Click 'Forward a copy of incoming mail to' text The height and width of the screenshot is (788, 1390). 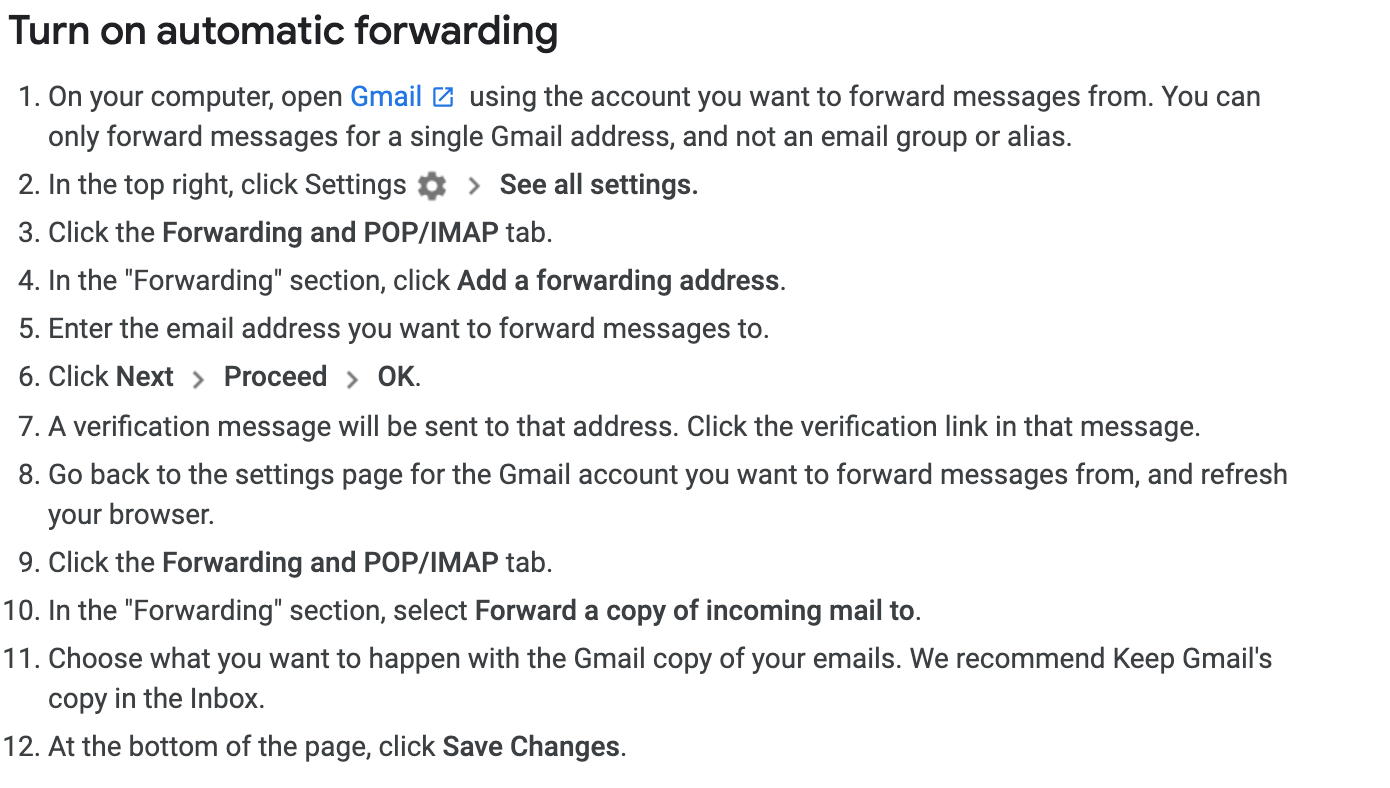[x=695, y=611]
